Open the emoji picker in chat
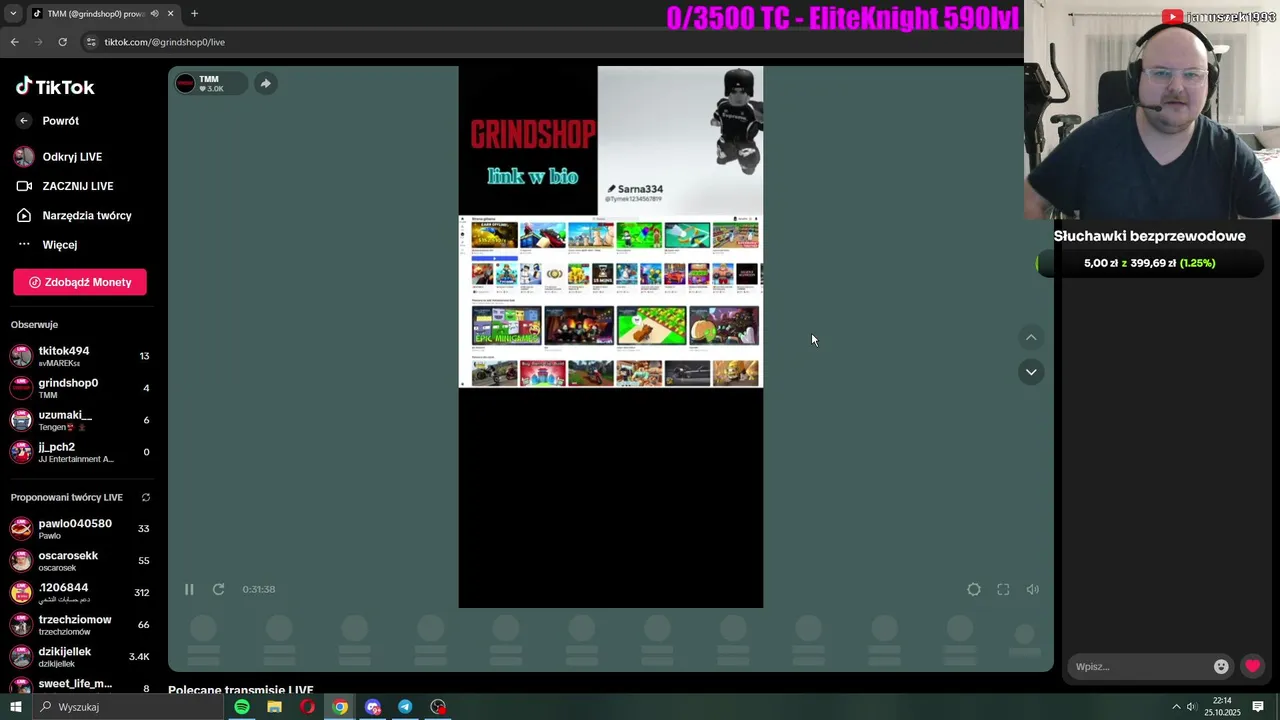Image resolution: width=1280 pixels, height=720 pixels. click(x=1221, y=666)
